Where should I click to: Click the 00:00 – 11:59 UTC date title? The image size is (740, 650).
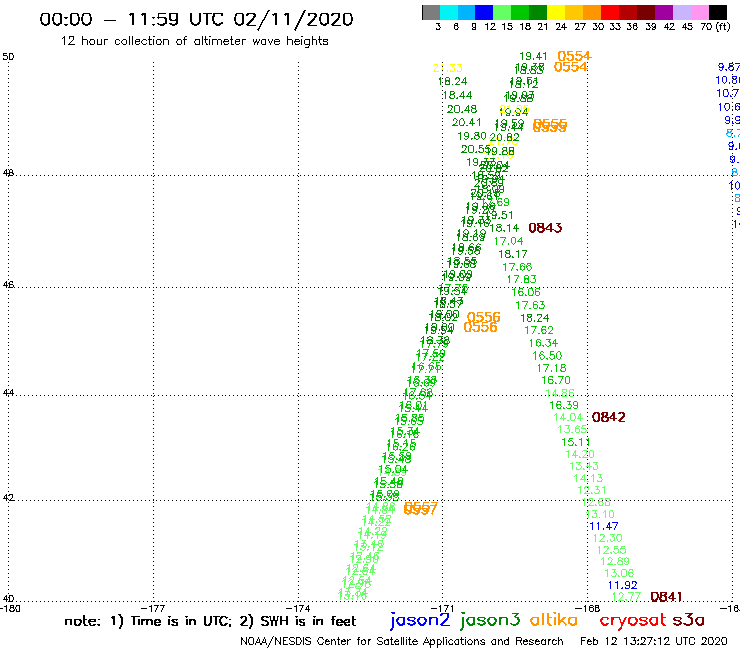pos(196,20)
